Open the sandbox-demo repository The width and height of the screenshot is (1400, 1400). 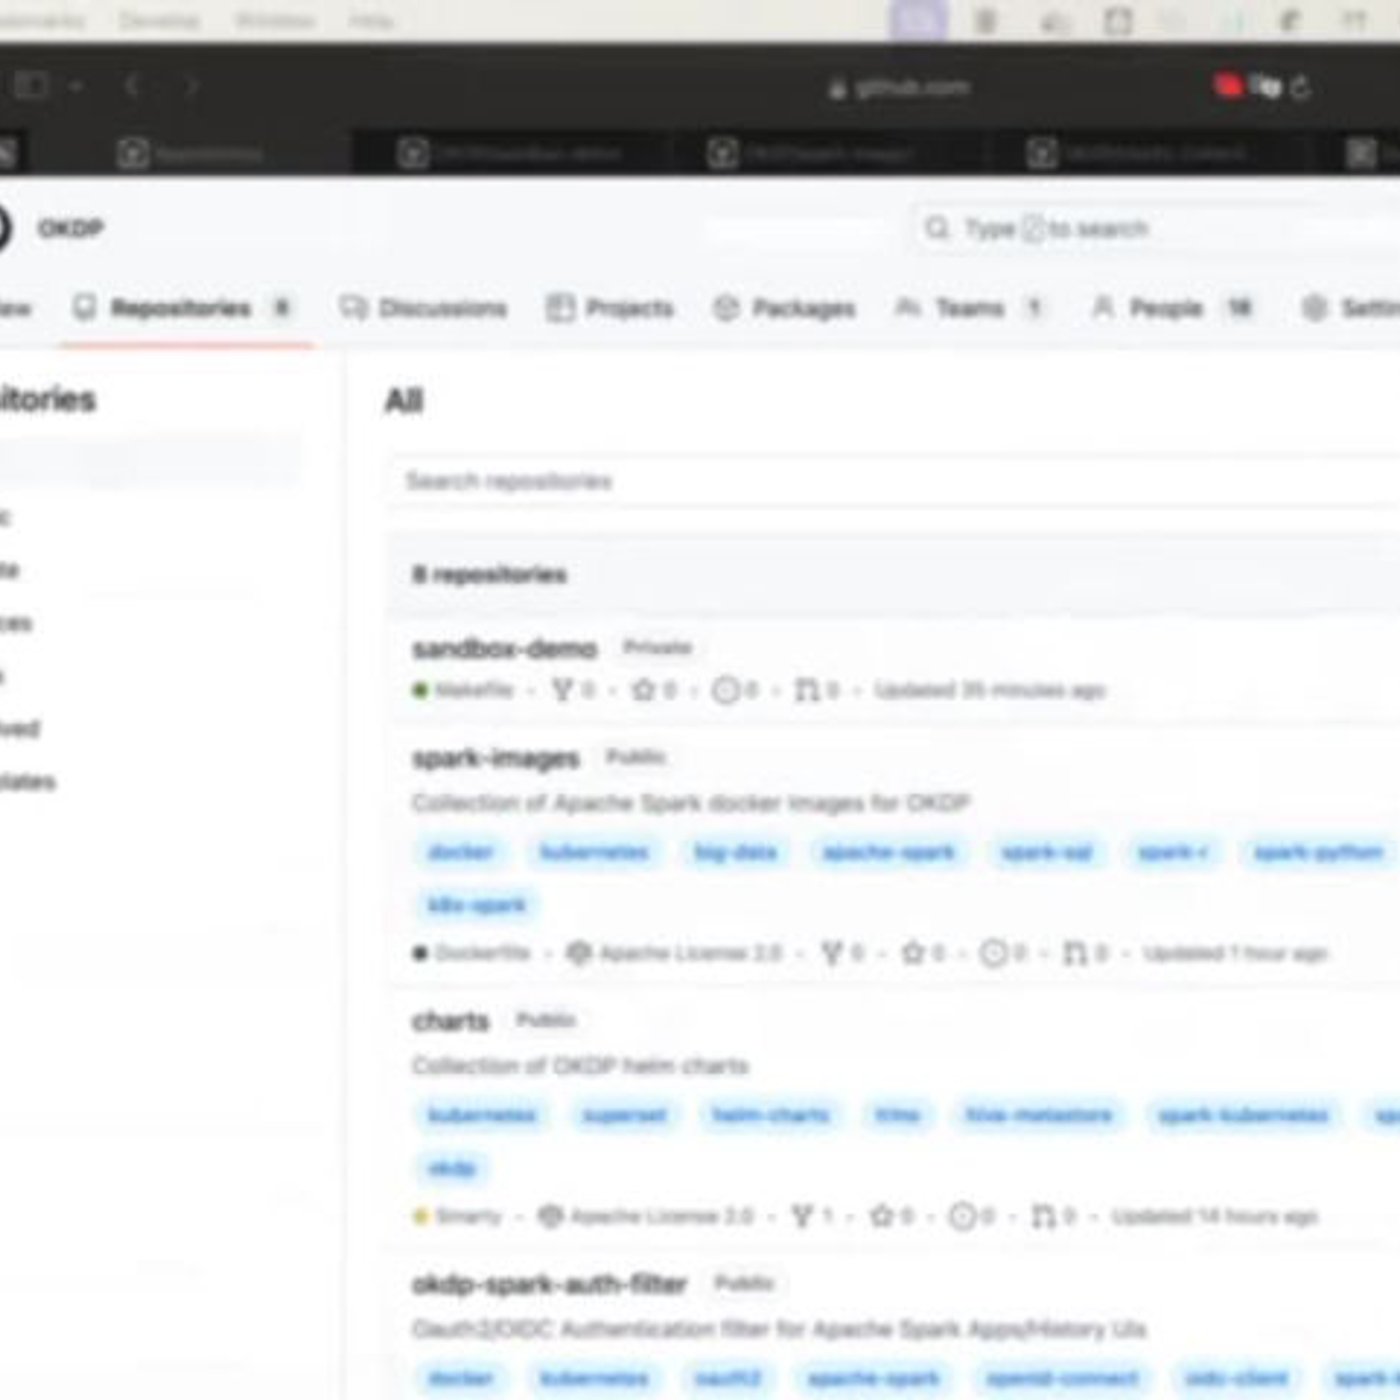[x=505, y=648]
